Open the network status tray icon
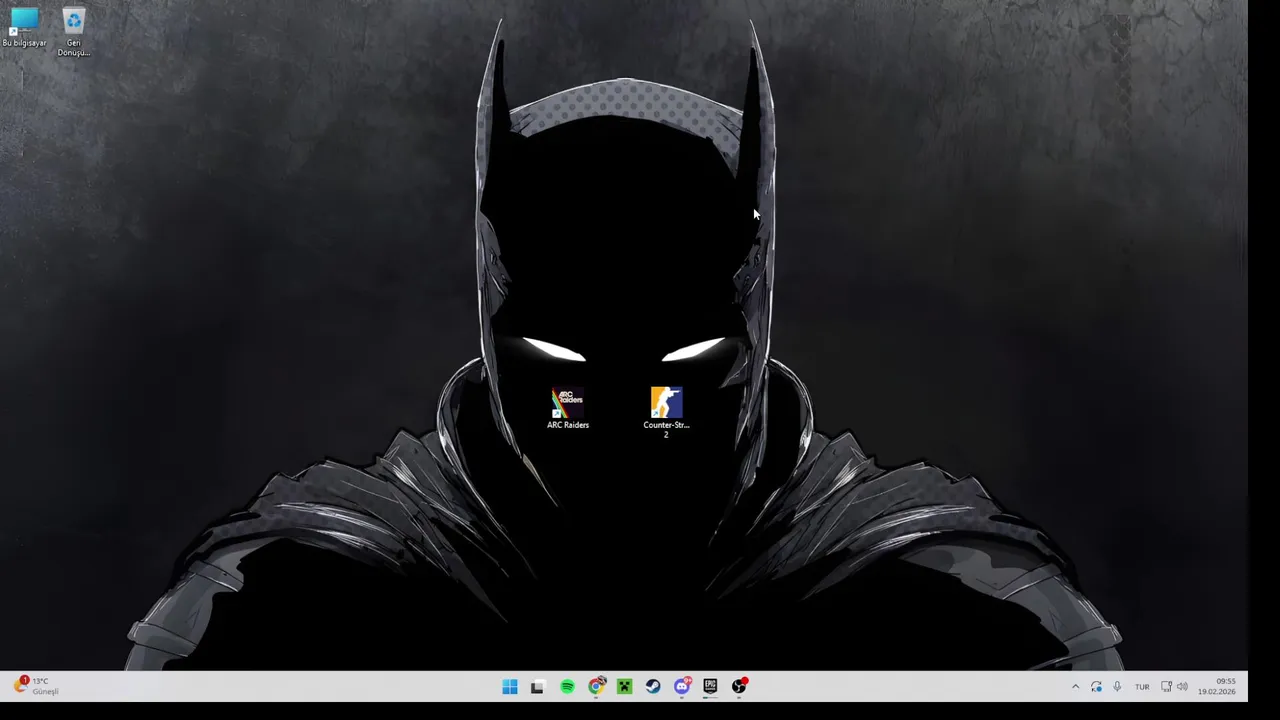This screenshot has height=720, width=1280. tap(1166, 687)
